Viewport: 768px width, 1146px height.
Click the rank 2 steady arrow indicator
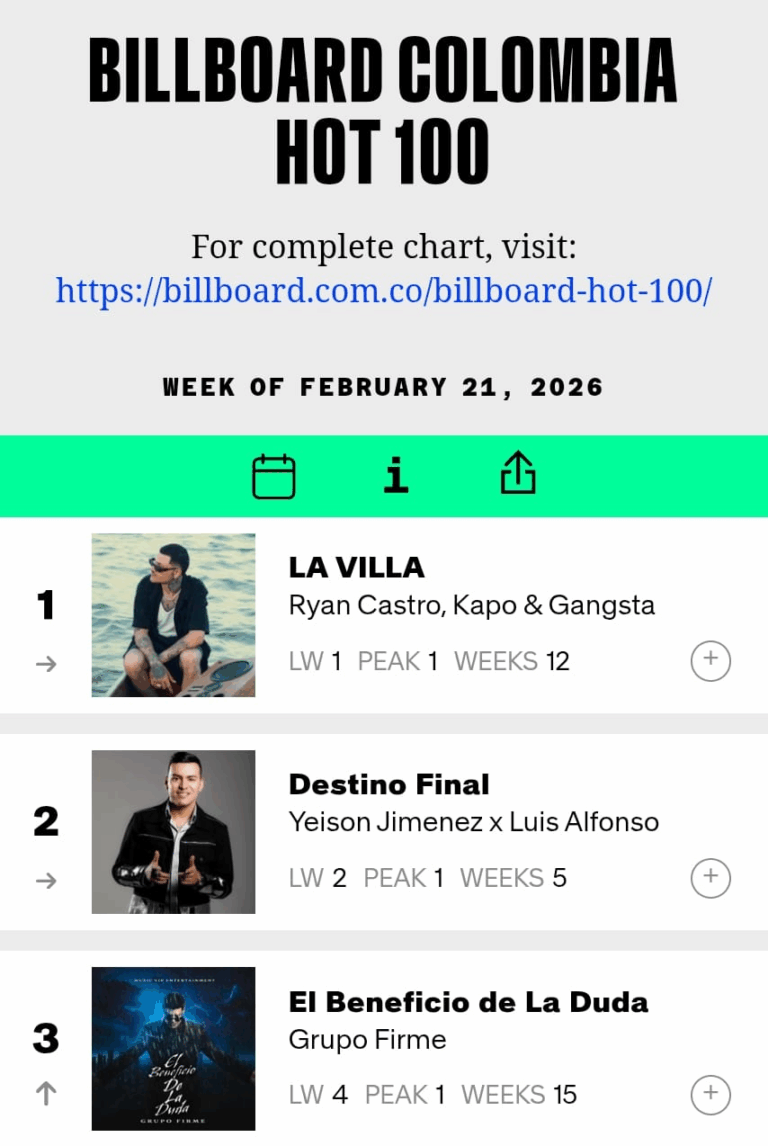(46, 880)
